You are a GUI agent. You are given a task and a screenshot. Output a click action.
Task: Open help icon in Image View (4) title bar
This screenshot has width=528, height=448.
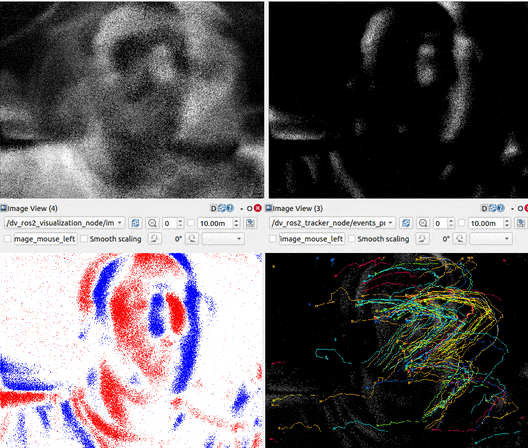pyautogui.click(x=230, y=209)
